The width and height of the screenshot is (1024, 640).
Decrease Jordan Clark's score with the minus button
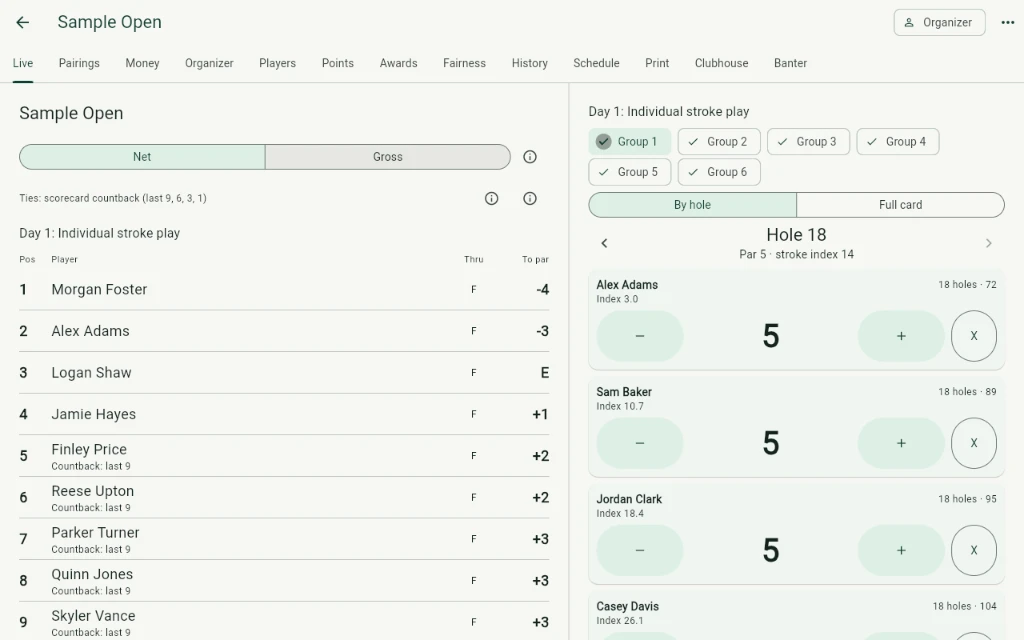(640, 550)
